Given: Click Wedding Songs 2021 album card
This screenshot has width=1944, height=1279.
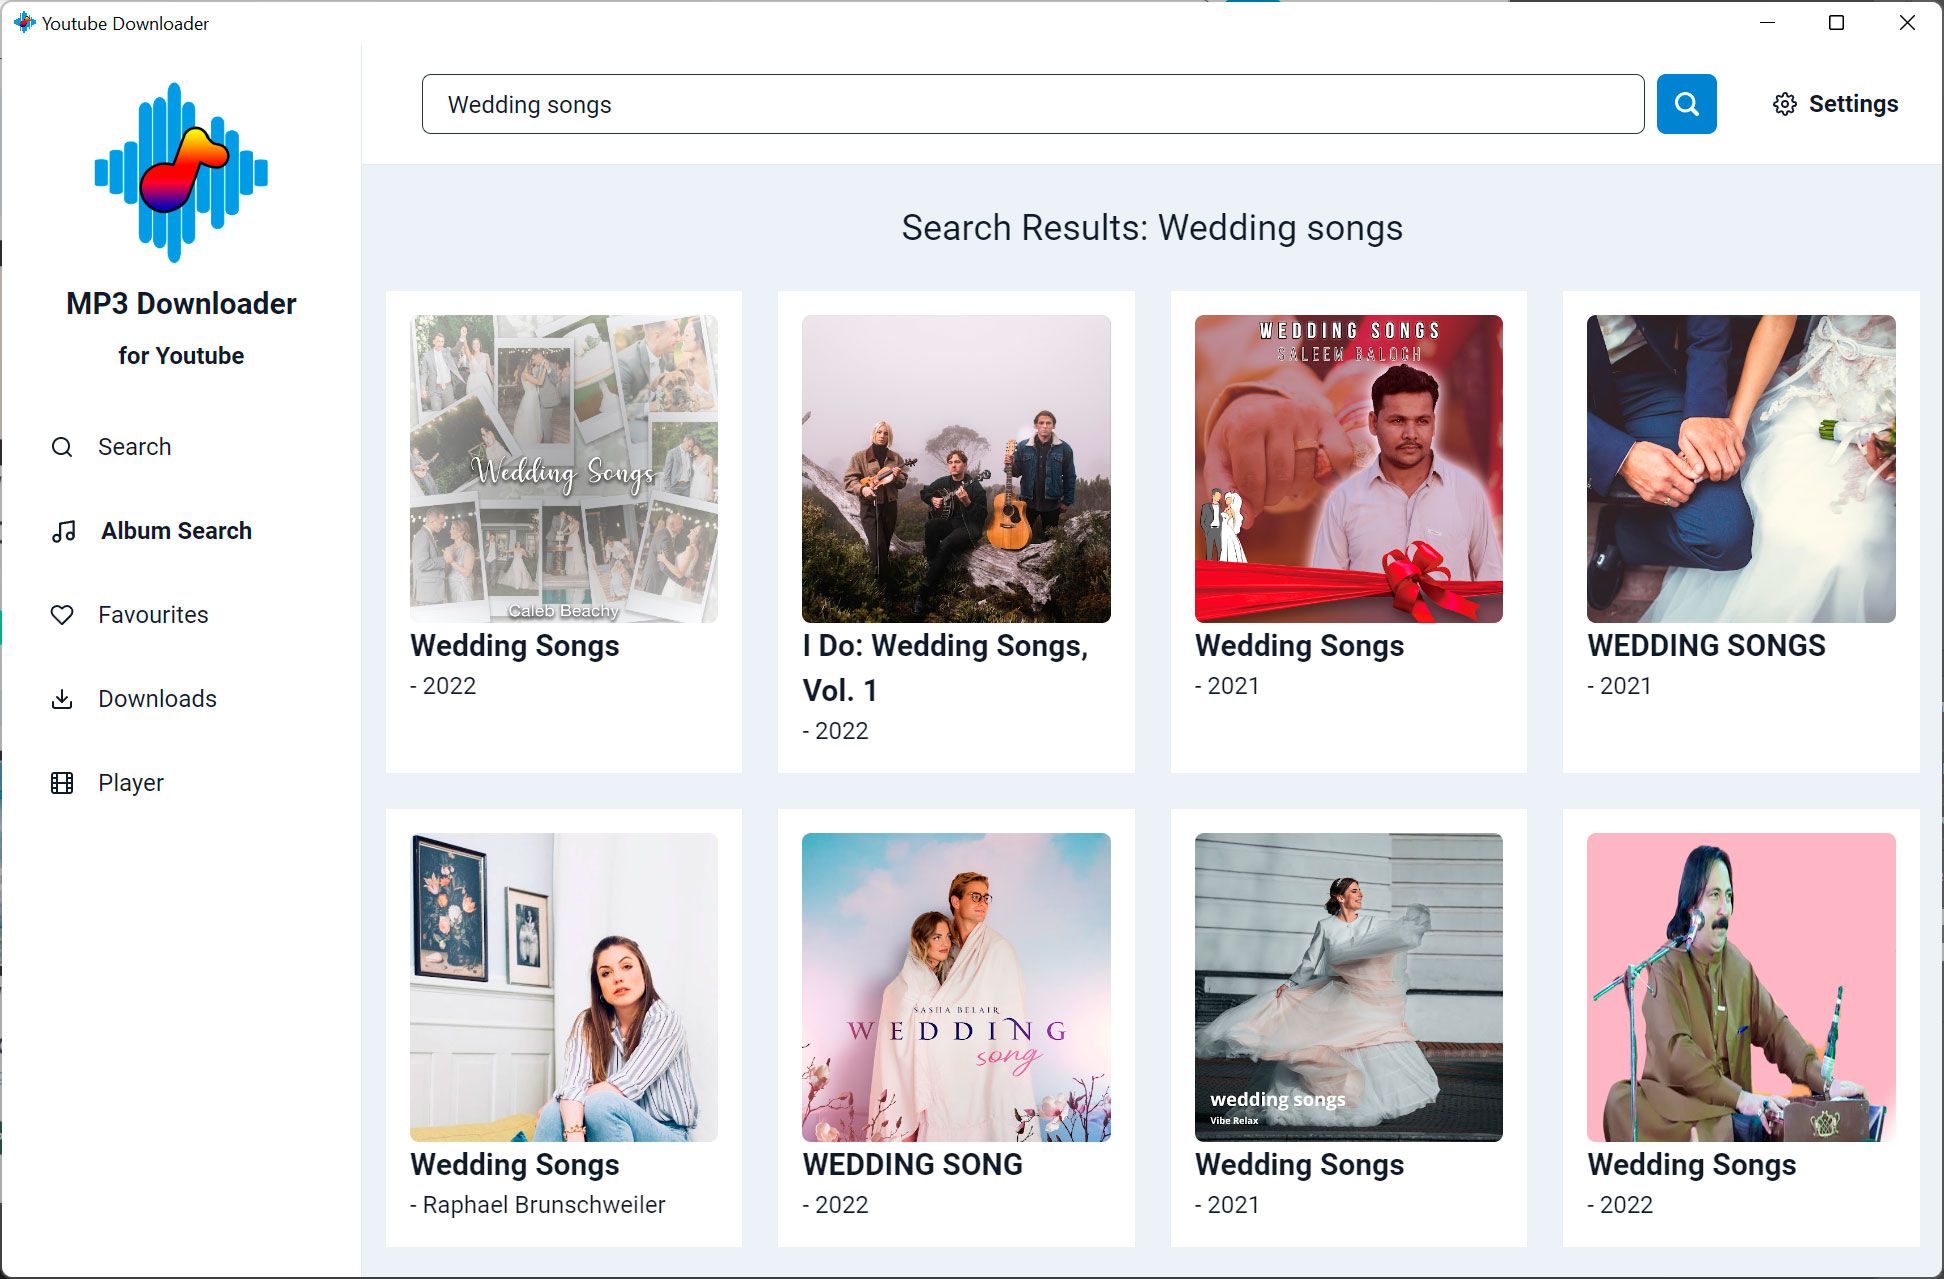Looking at the screenshot, I should click(x=1347, y=528).
